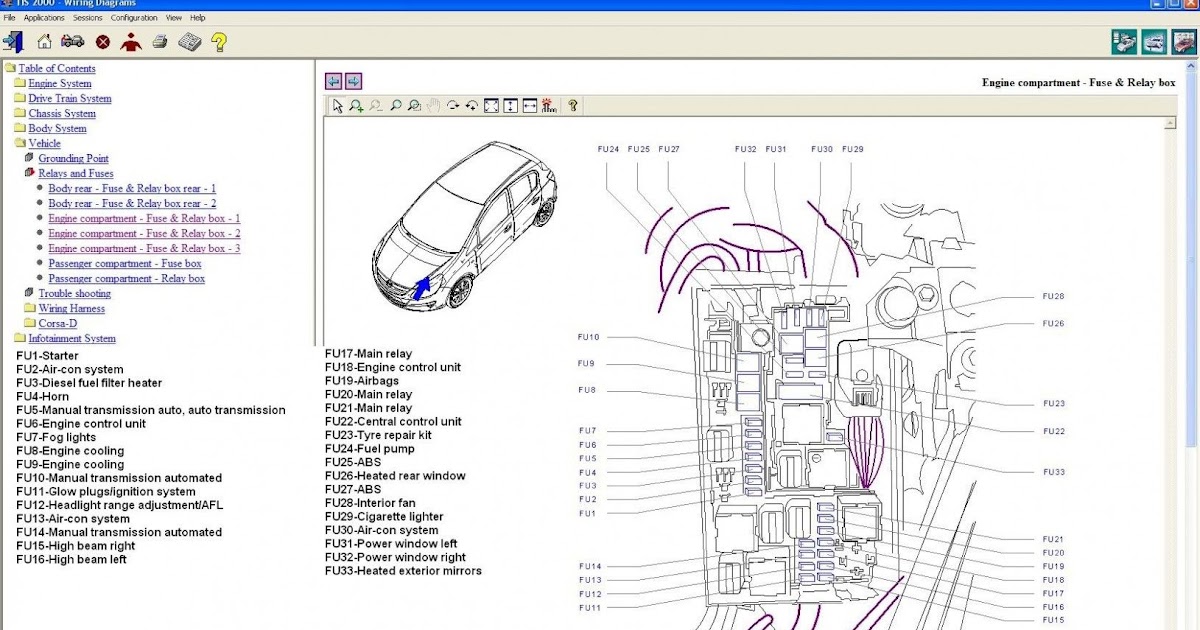The width and height of the screenshot is (1200, 630).
Task: Open the View menu
Action: tap(174, 18)
